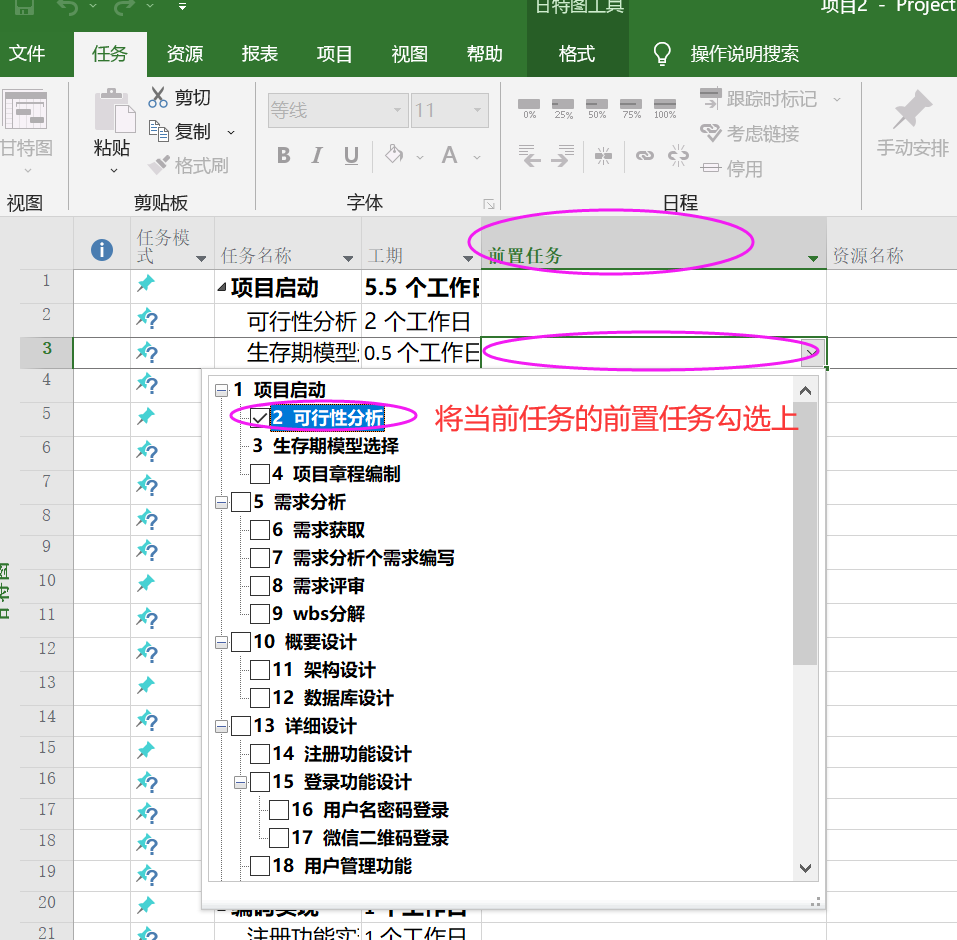Click the Indent task right arrow icon
The width and height of the screenshot is (957, 940).
(x=563, y=156)
